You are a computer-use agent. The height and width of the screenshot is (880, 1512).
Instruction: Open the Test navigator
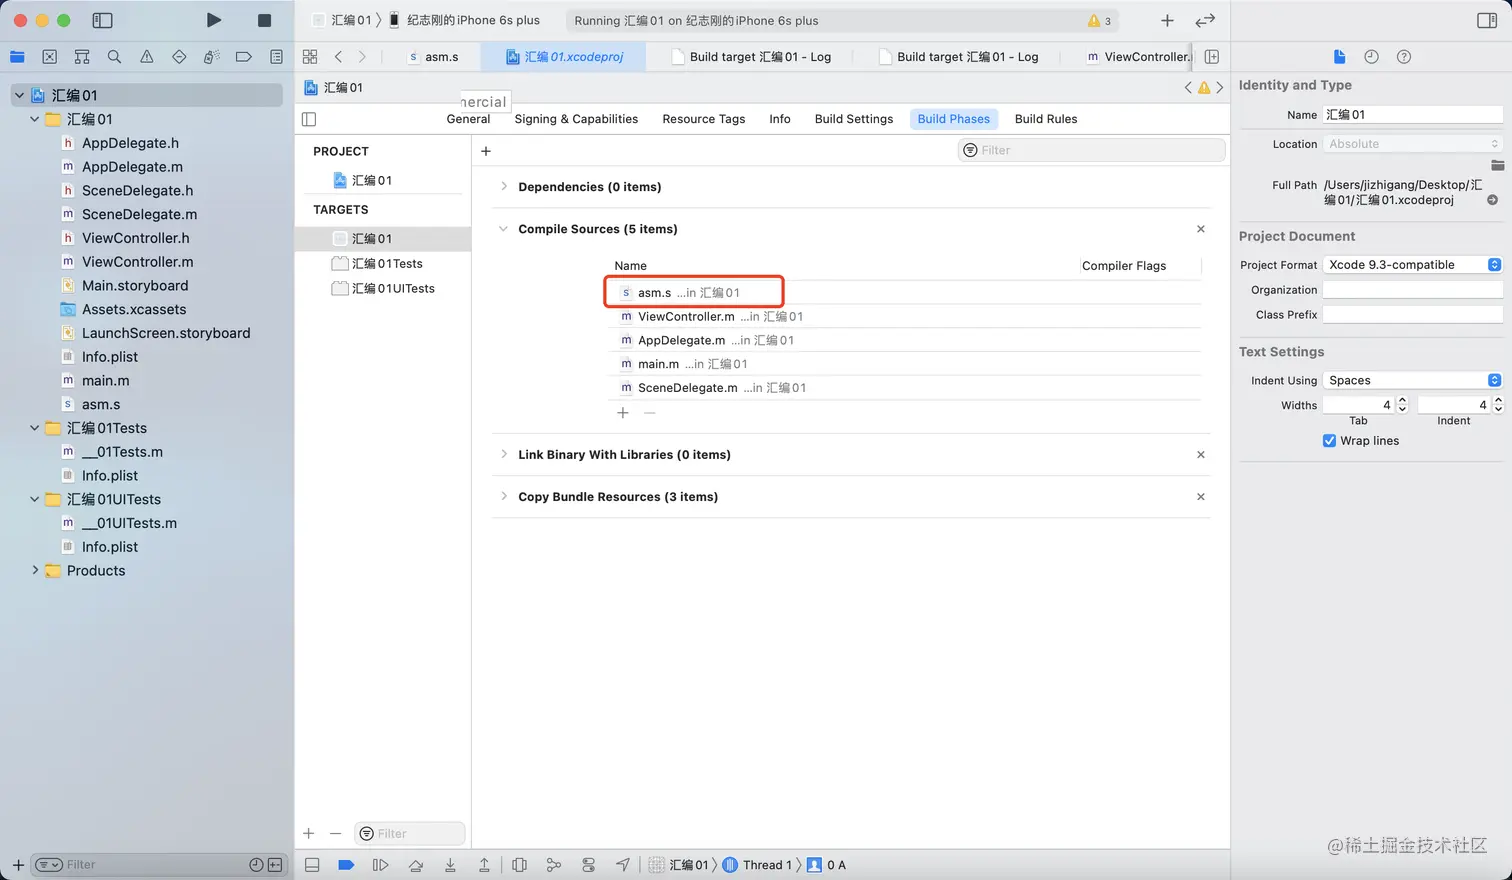179,57
